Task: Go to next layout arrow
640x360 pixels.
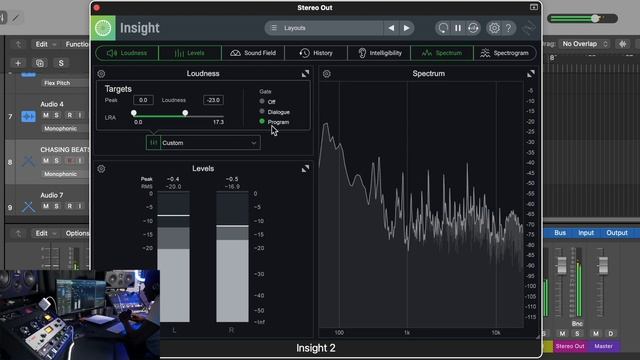Action: point(407,28)
